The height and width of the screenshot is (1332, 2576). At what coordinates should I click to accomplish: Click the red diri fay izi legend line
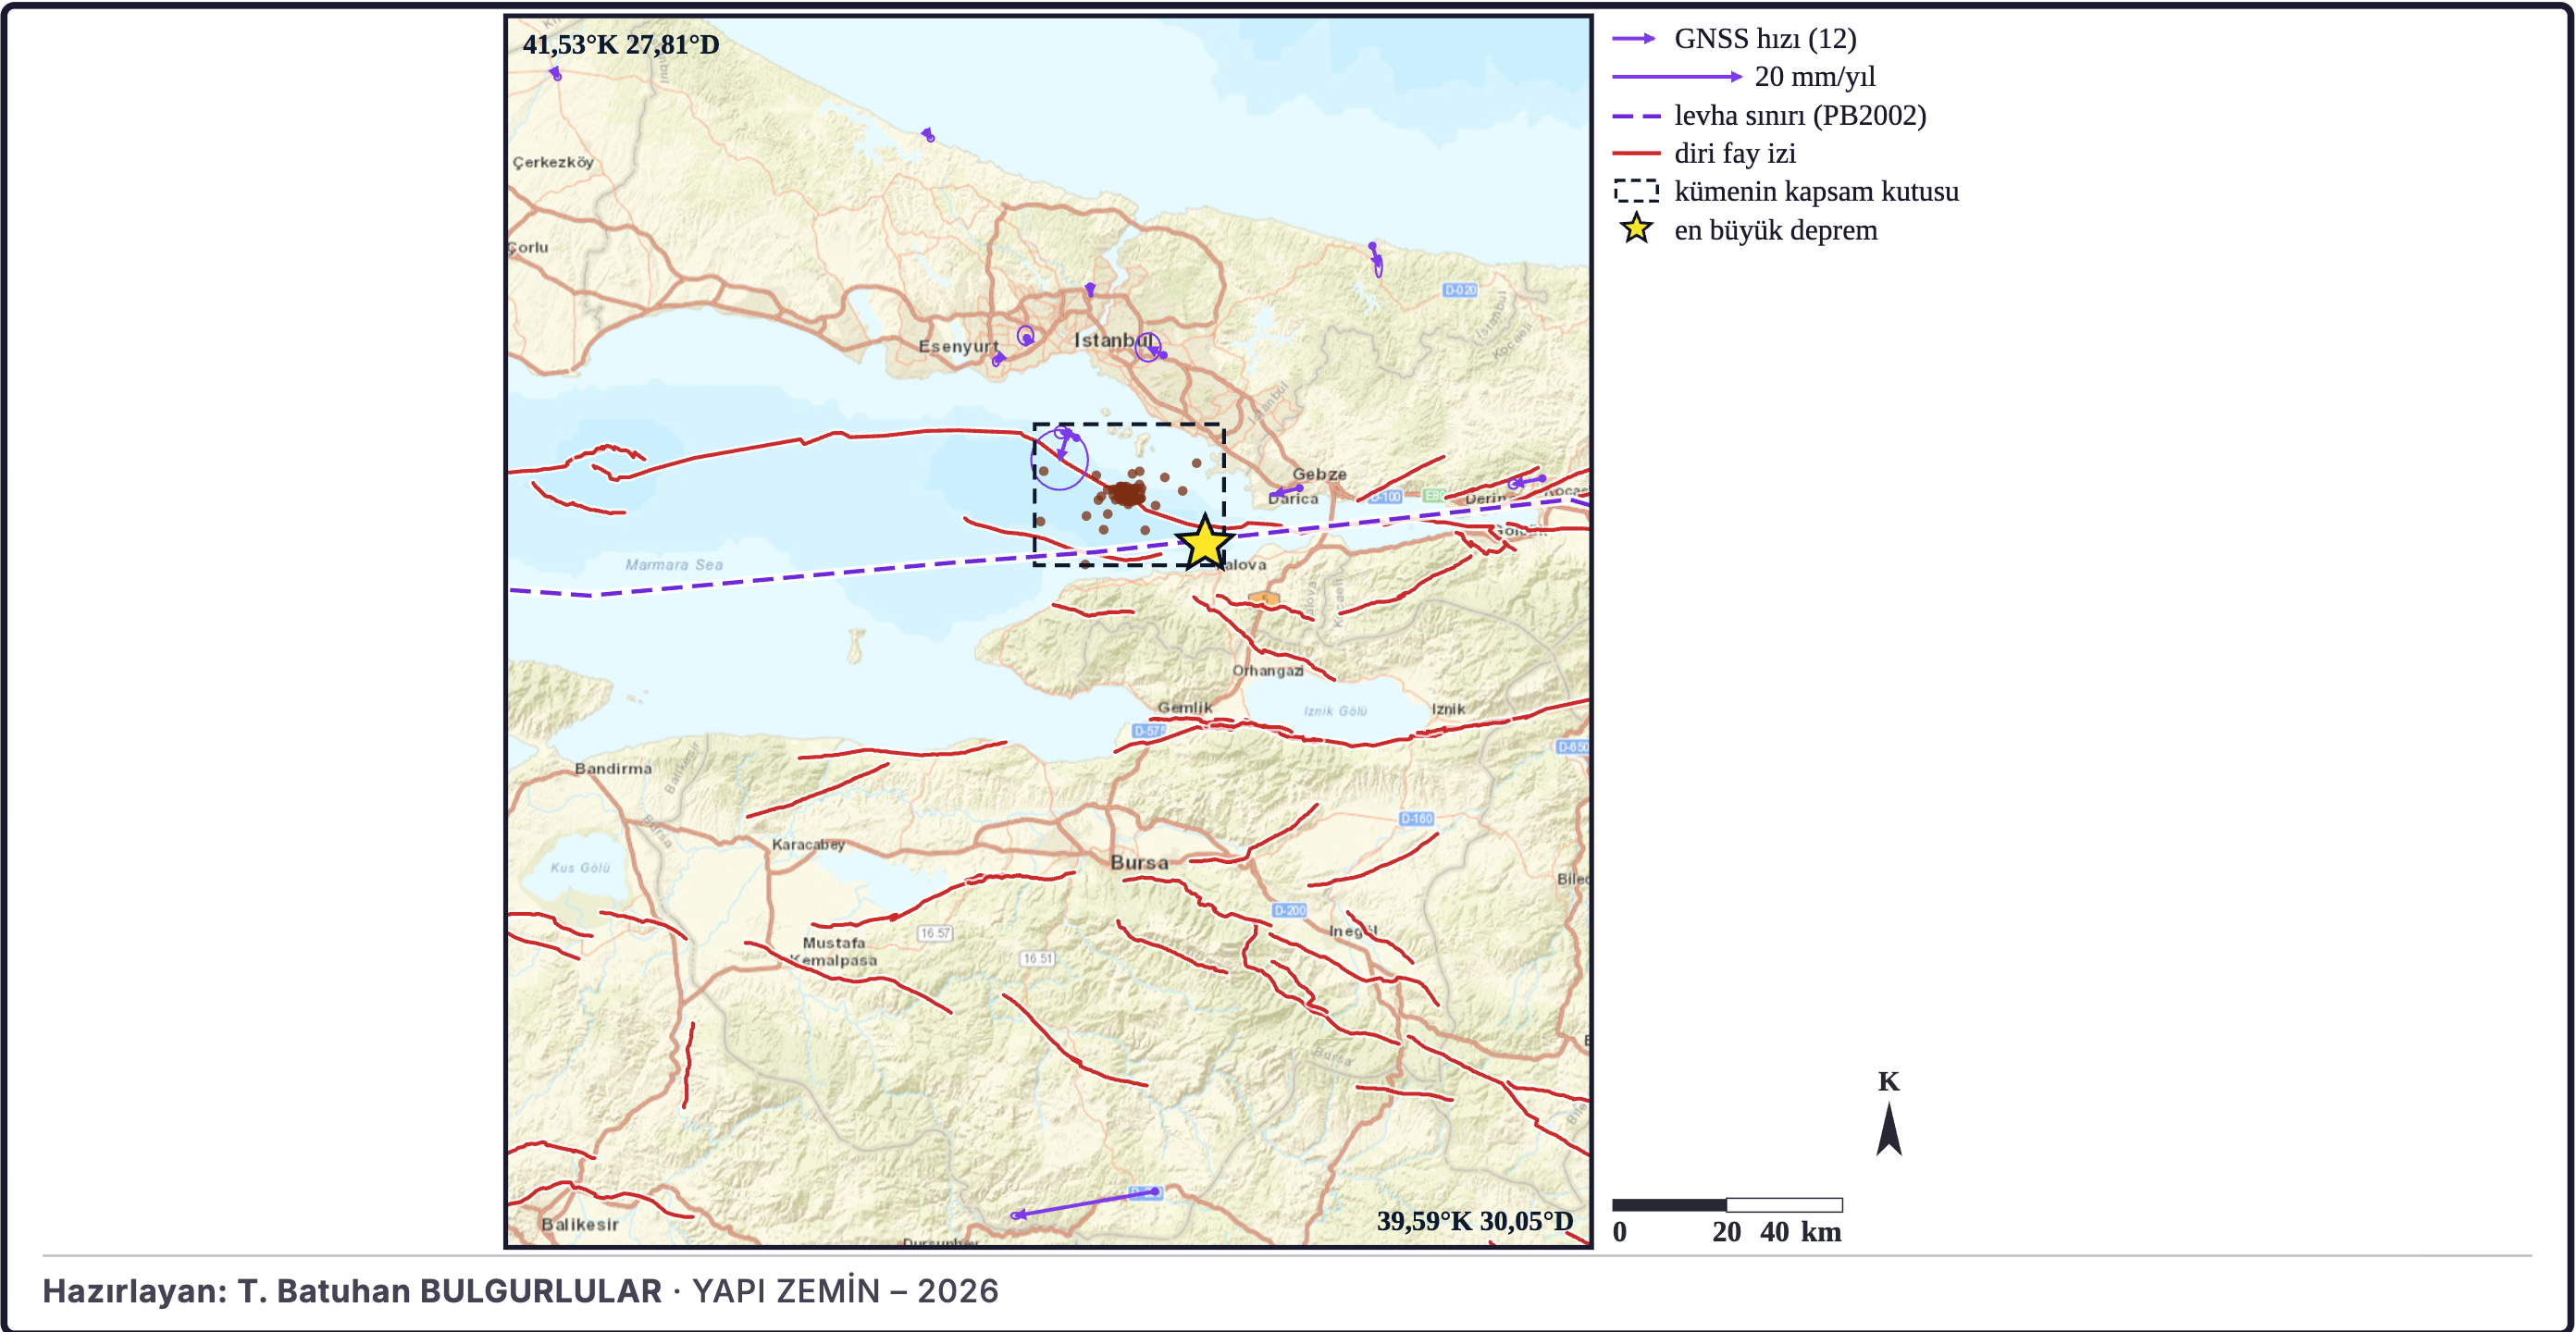point(1636,153)
